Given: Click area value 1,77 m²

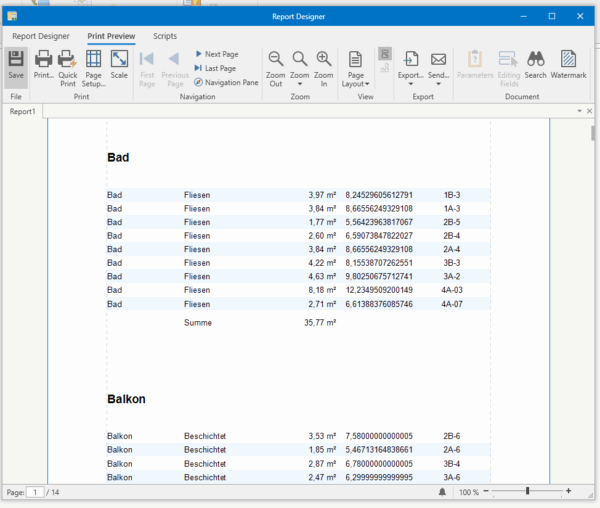Looking at the screenshot, I should (322, 222).
